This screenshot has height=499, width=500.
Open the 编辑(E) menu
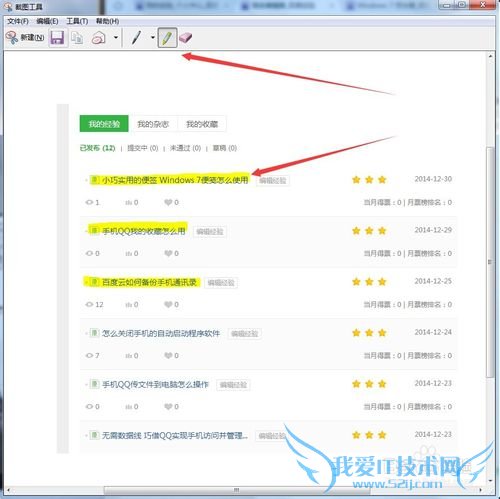pyautogui.click(x=47, y=21)
